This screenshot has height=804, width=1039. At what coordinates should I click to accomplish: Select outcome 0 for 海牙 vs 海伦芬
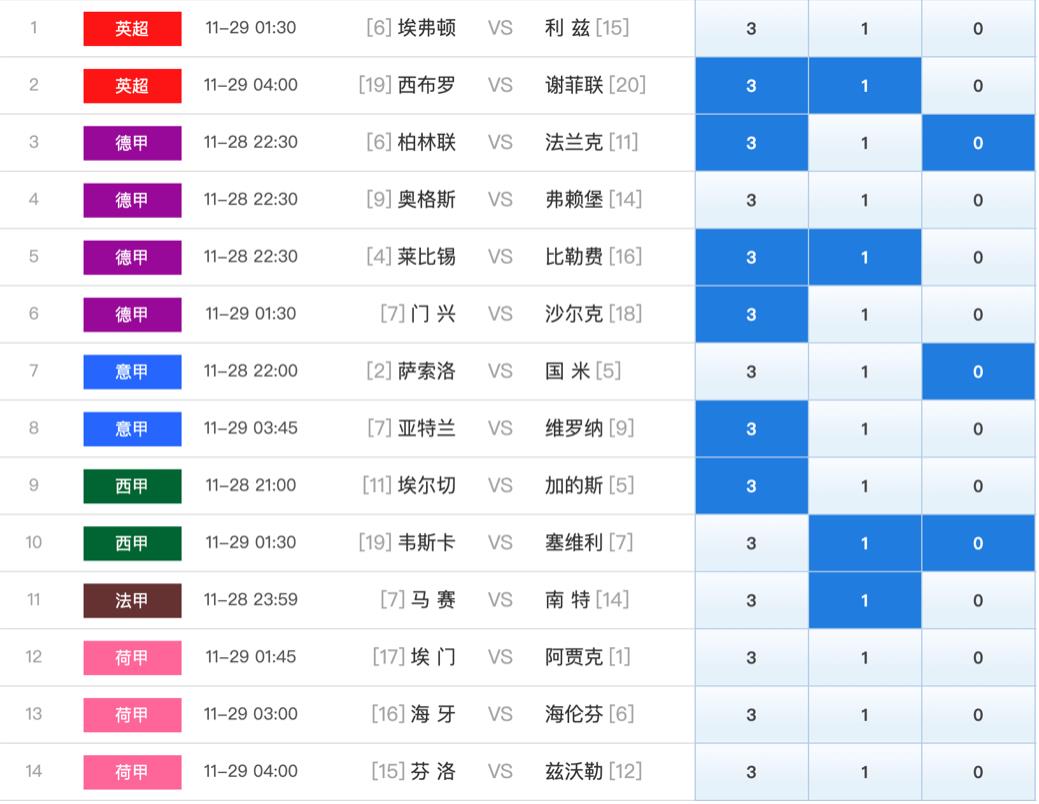coord(978,715)
